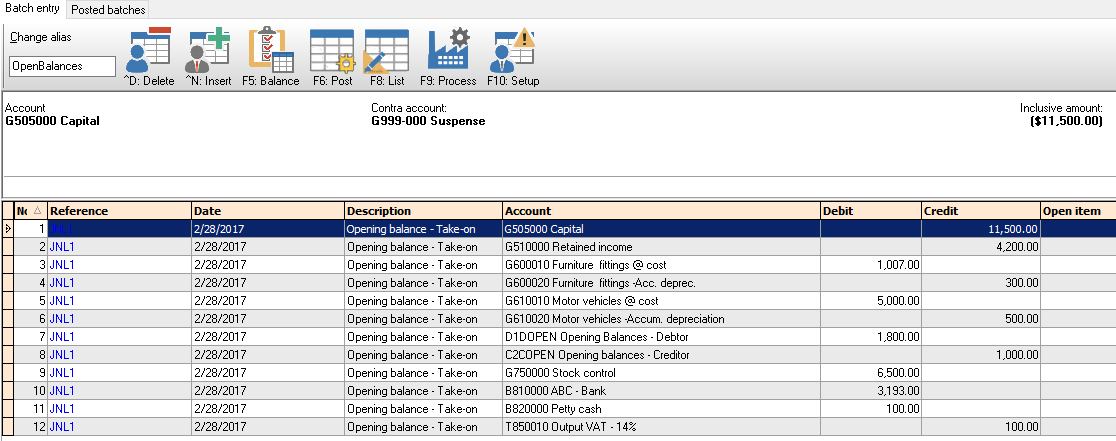Click the Date column header
This screenshot has height=441, width=1116.
(x=267, y=211)
